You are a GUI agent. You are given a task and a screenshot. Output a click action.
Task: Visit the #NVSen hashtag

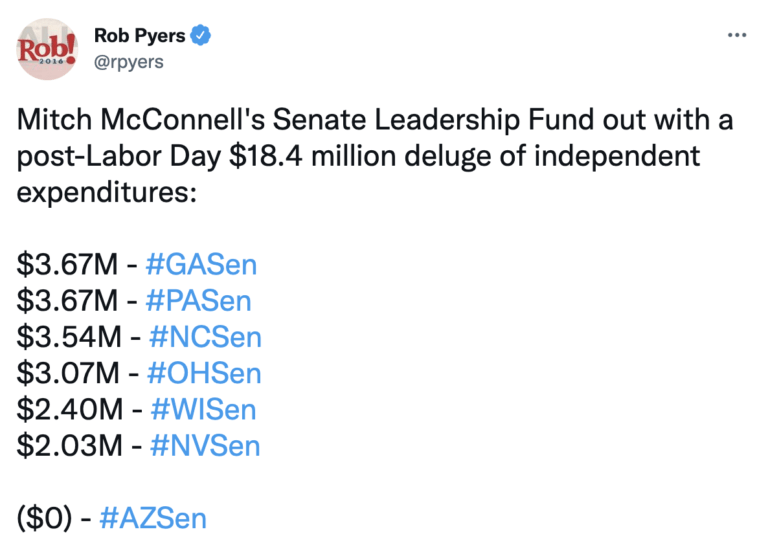tap(204, 445)
